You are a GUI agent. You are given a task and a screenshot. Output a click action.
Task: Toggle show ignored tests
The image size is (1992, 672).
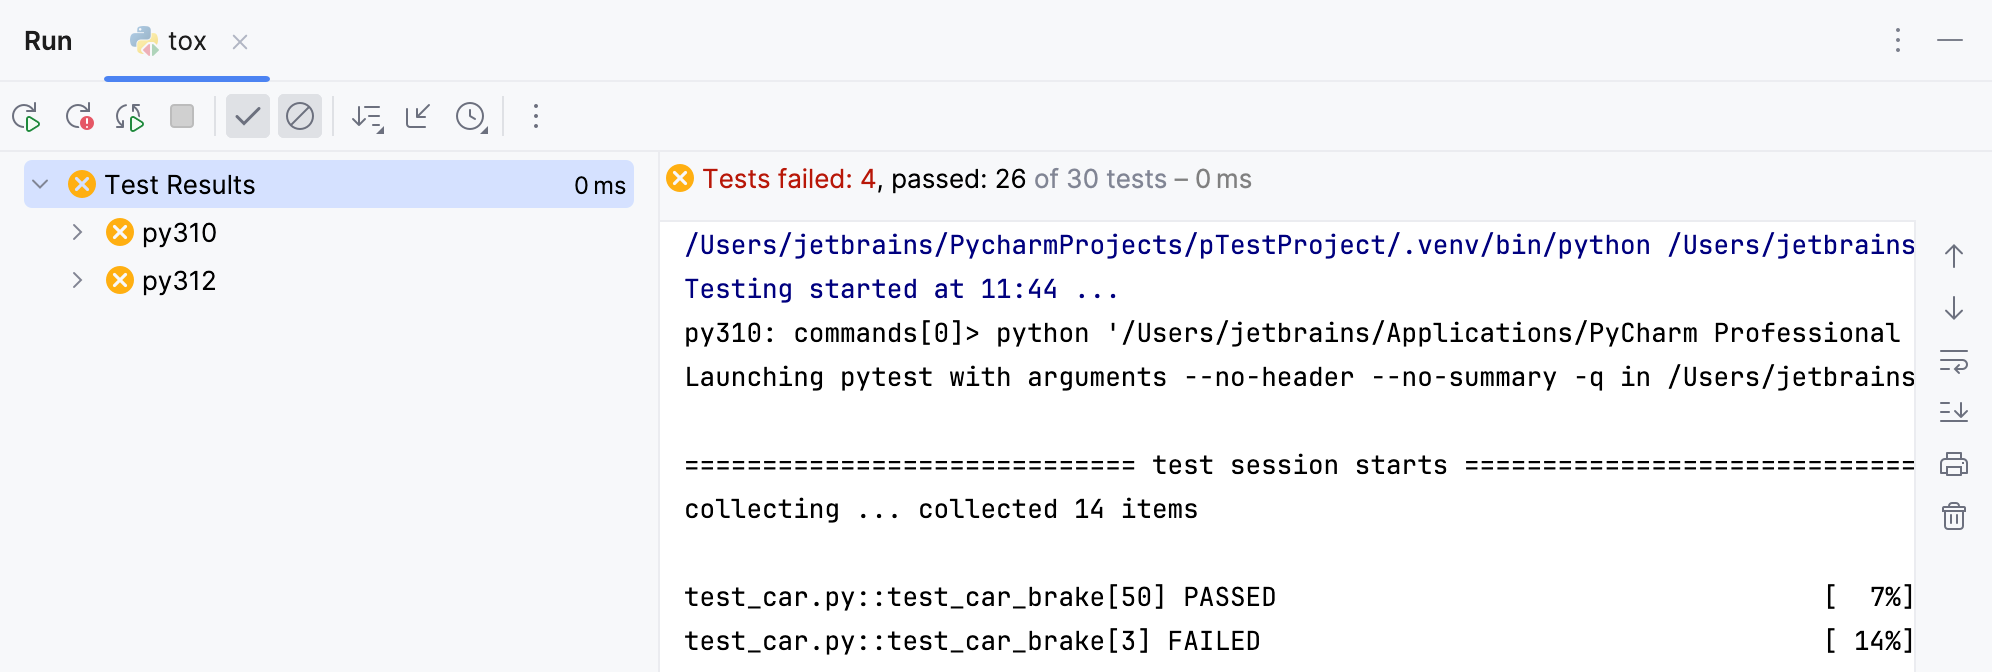299,116
